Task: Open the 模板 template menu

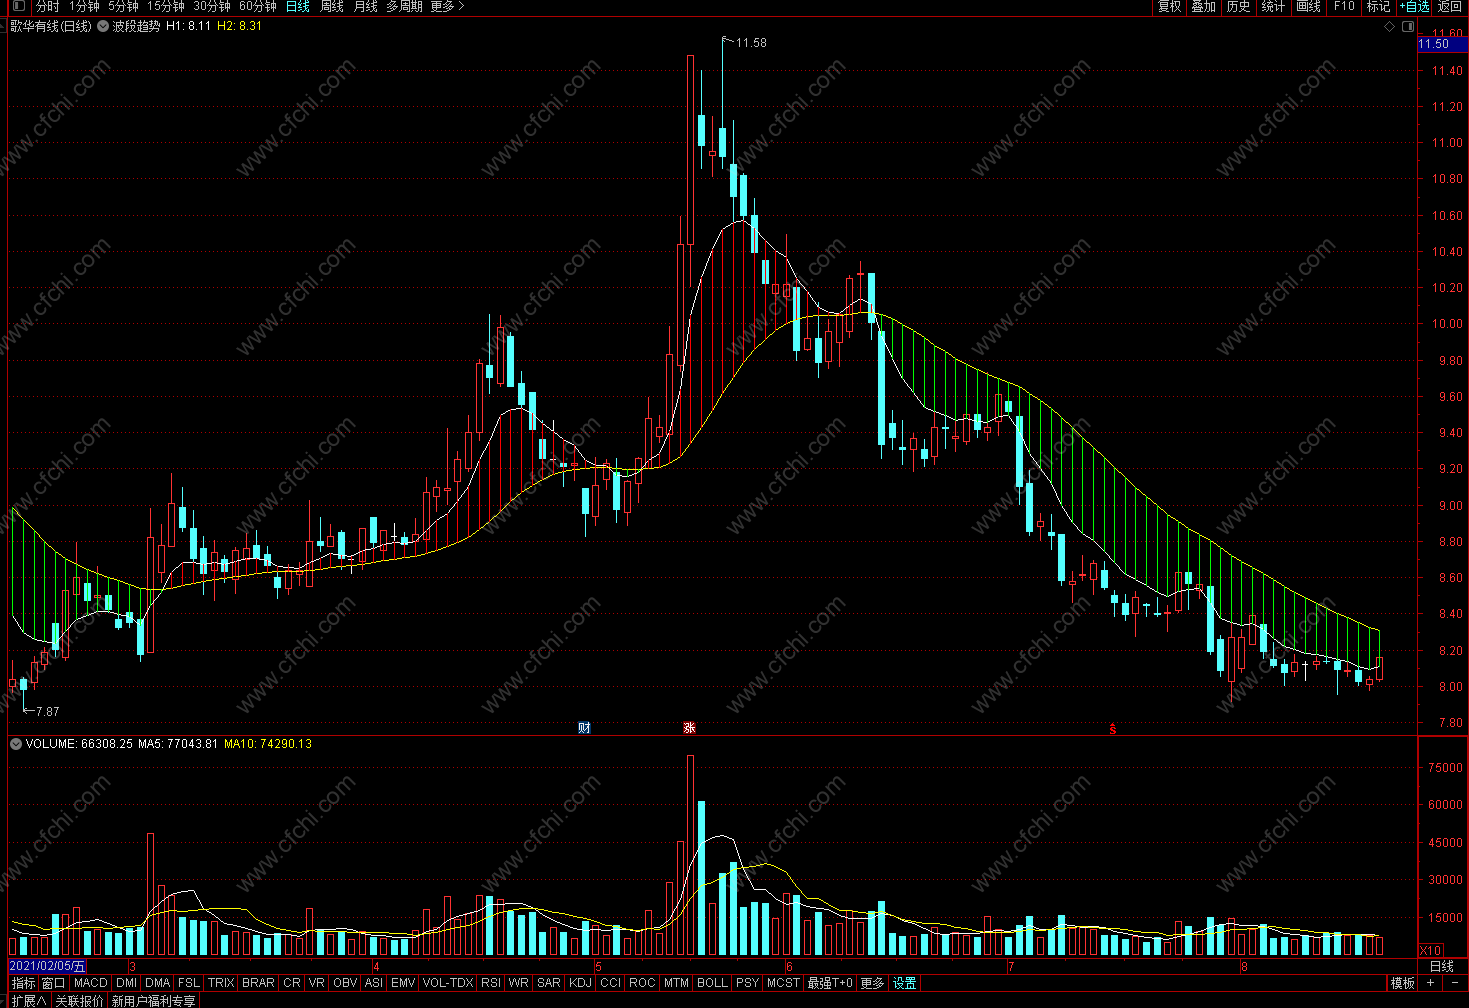Action: (x=1403, y=983)
